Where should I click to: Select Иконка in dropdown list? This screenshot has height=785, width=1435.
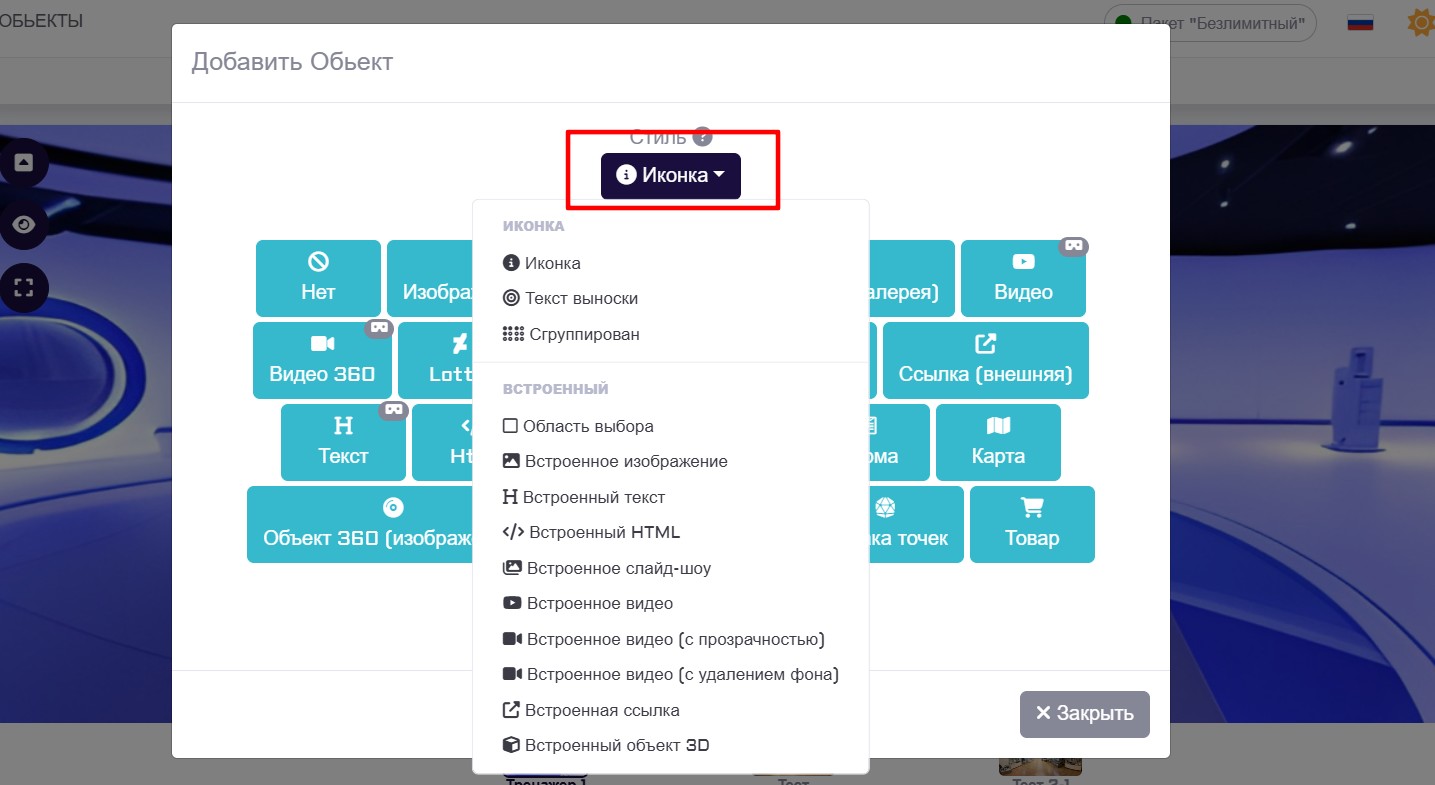[541, 263]
